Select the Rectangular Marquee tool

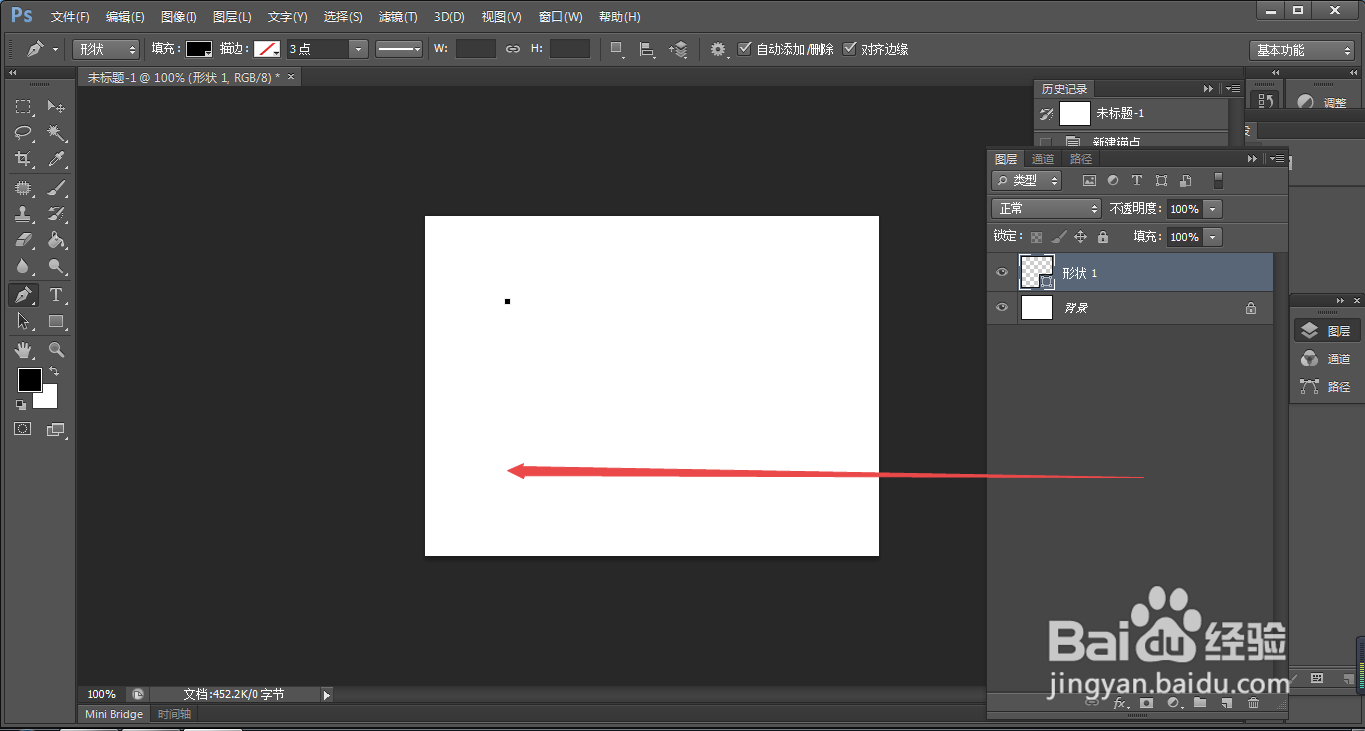[x=23, y=107]
